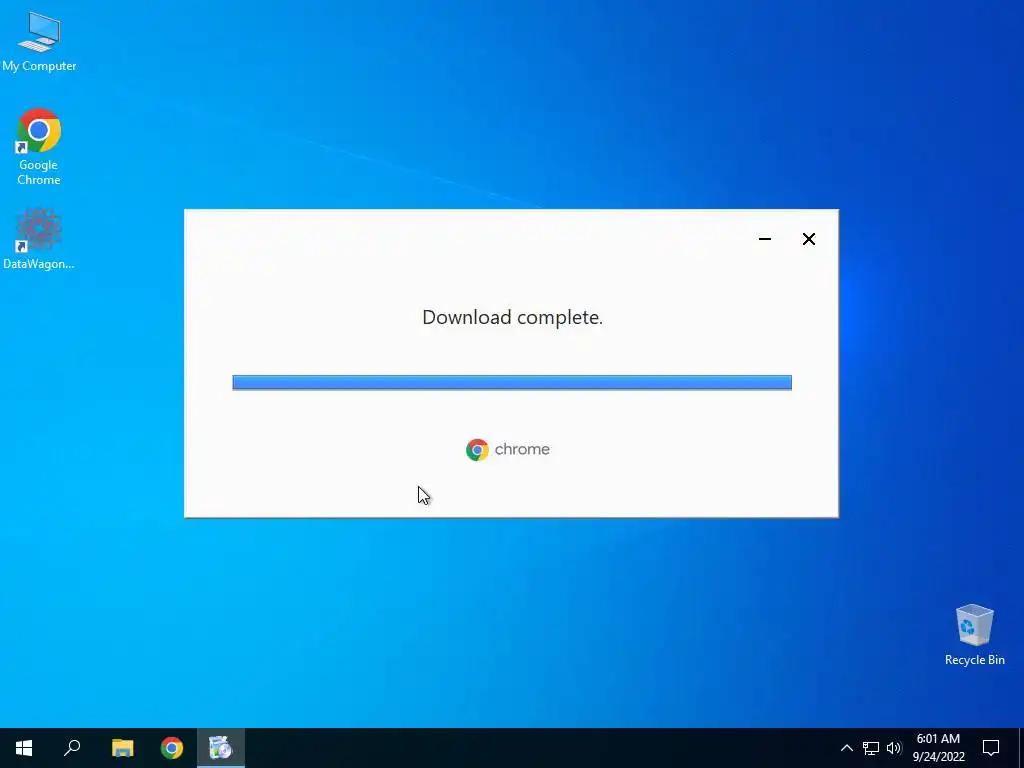The width and height of the screenshot is (1024, 768).
Task: Open the My Computer desktop icon
Action: click(39, 42)
